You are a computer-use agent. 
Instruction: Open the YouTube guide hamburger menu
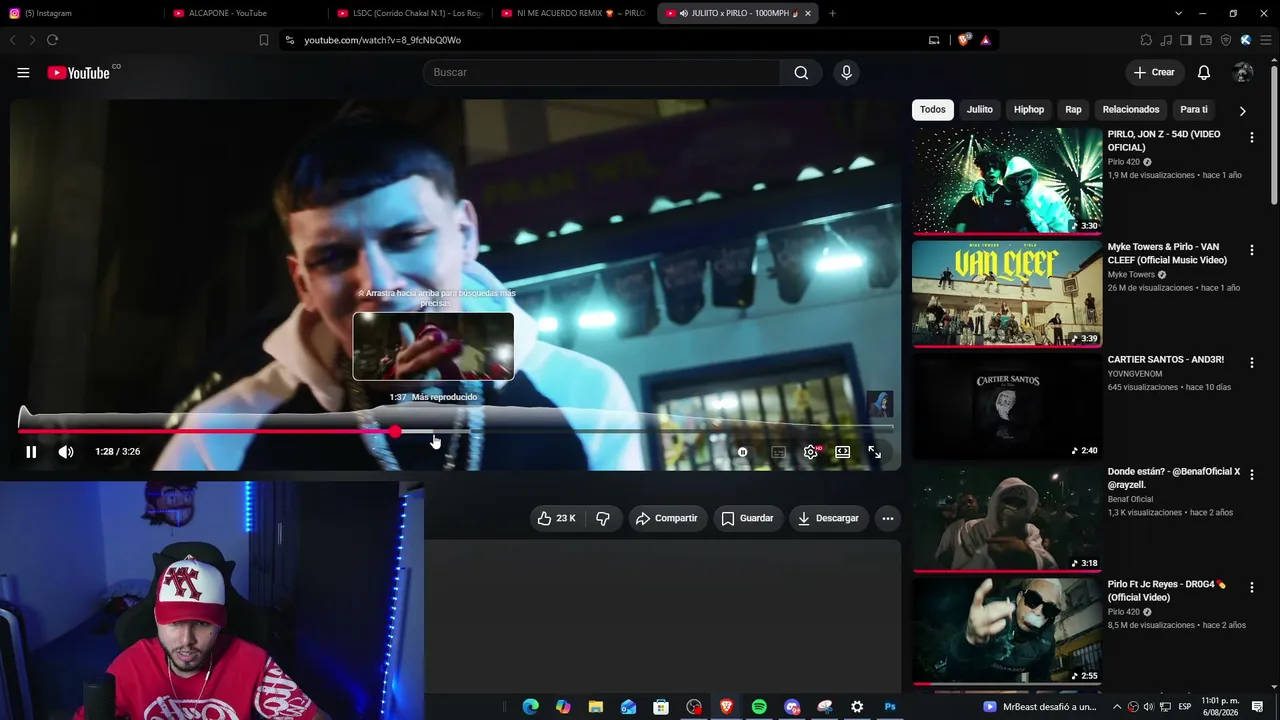click(23, 73)
